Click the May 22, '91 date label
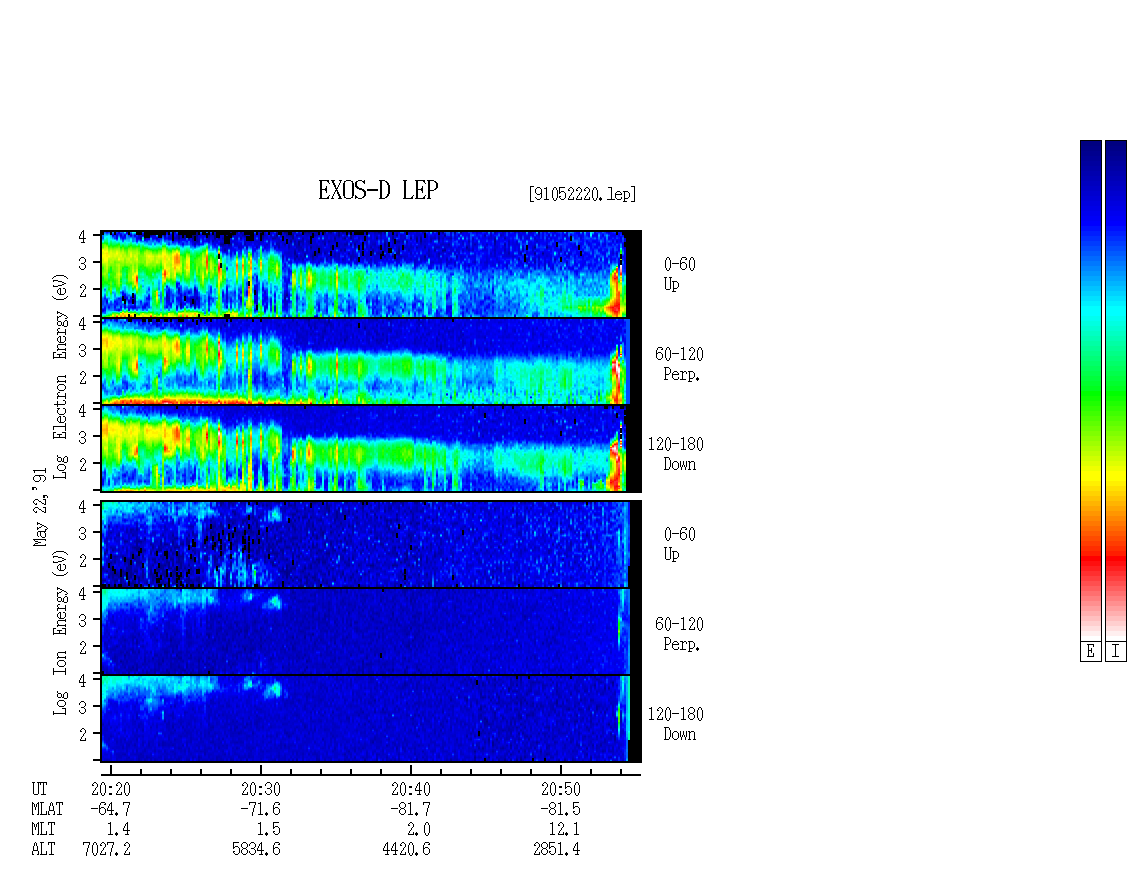 click(x=40, y=507)
